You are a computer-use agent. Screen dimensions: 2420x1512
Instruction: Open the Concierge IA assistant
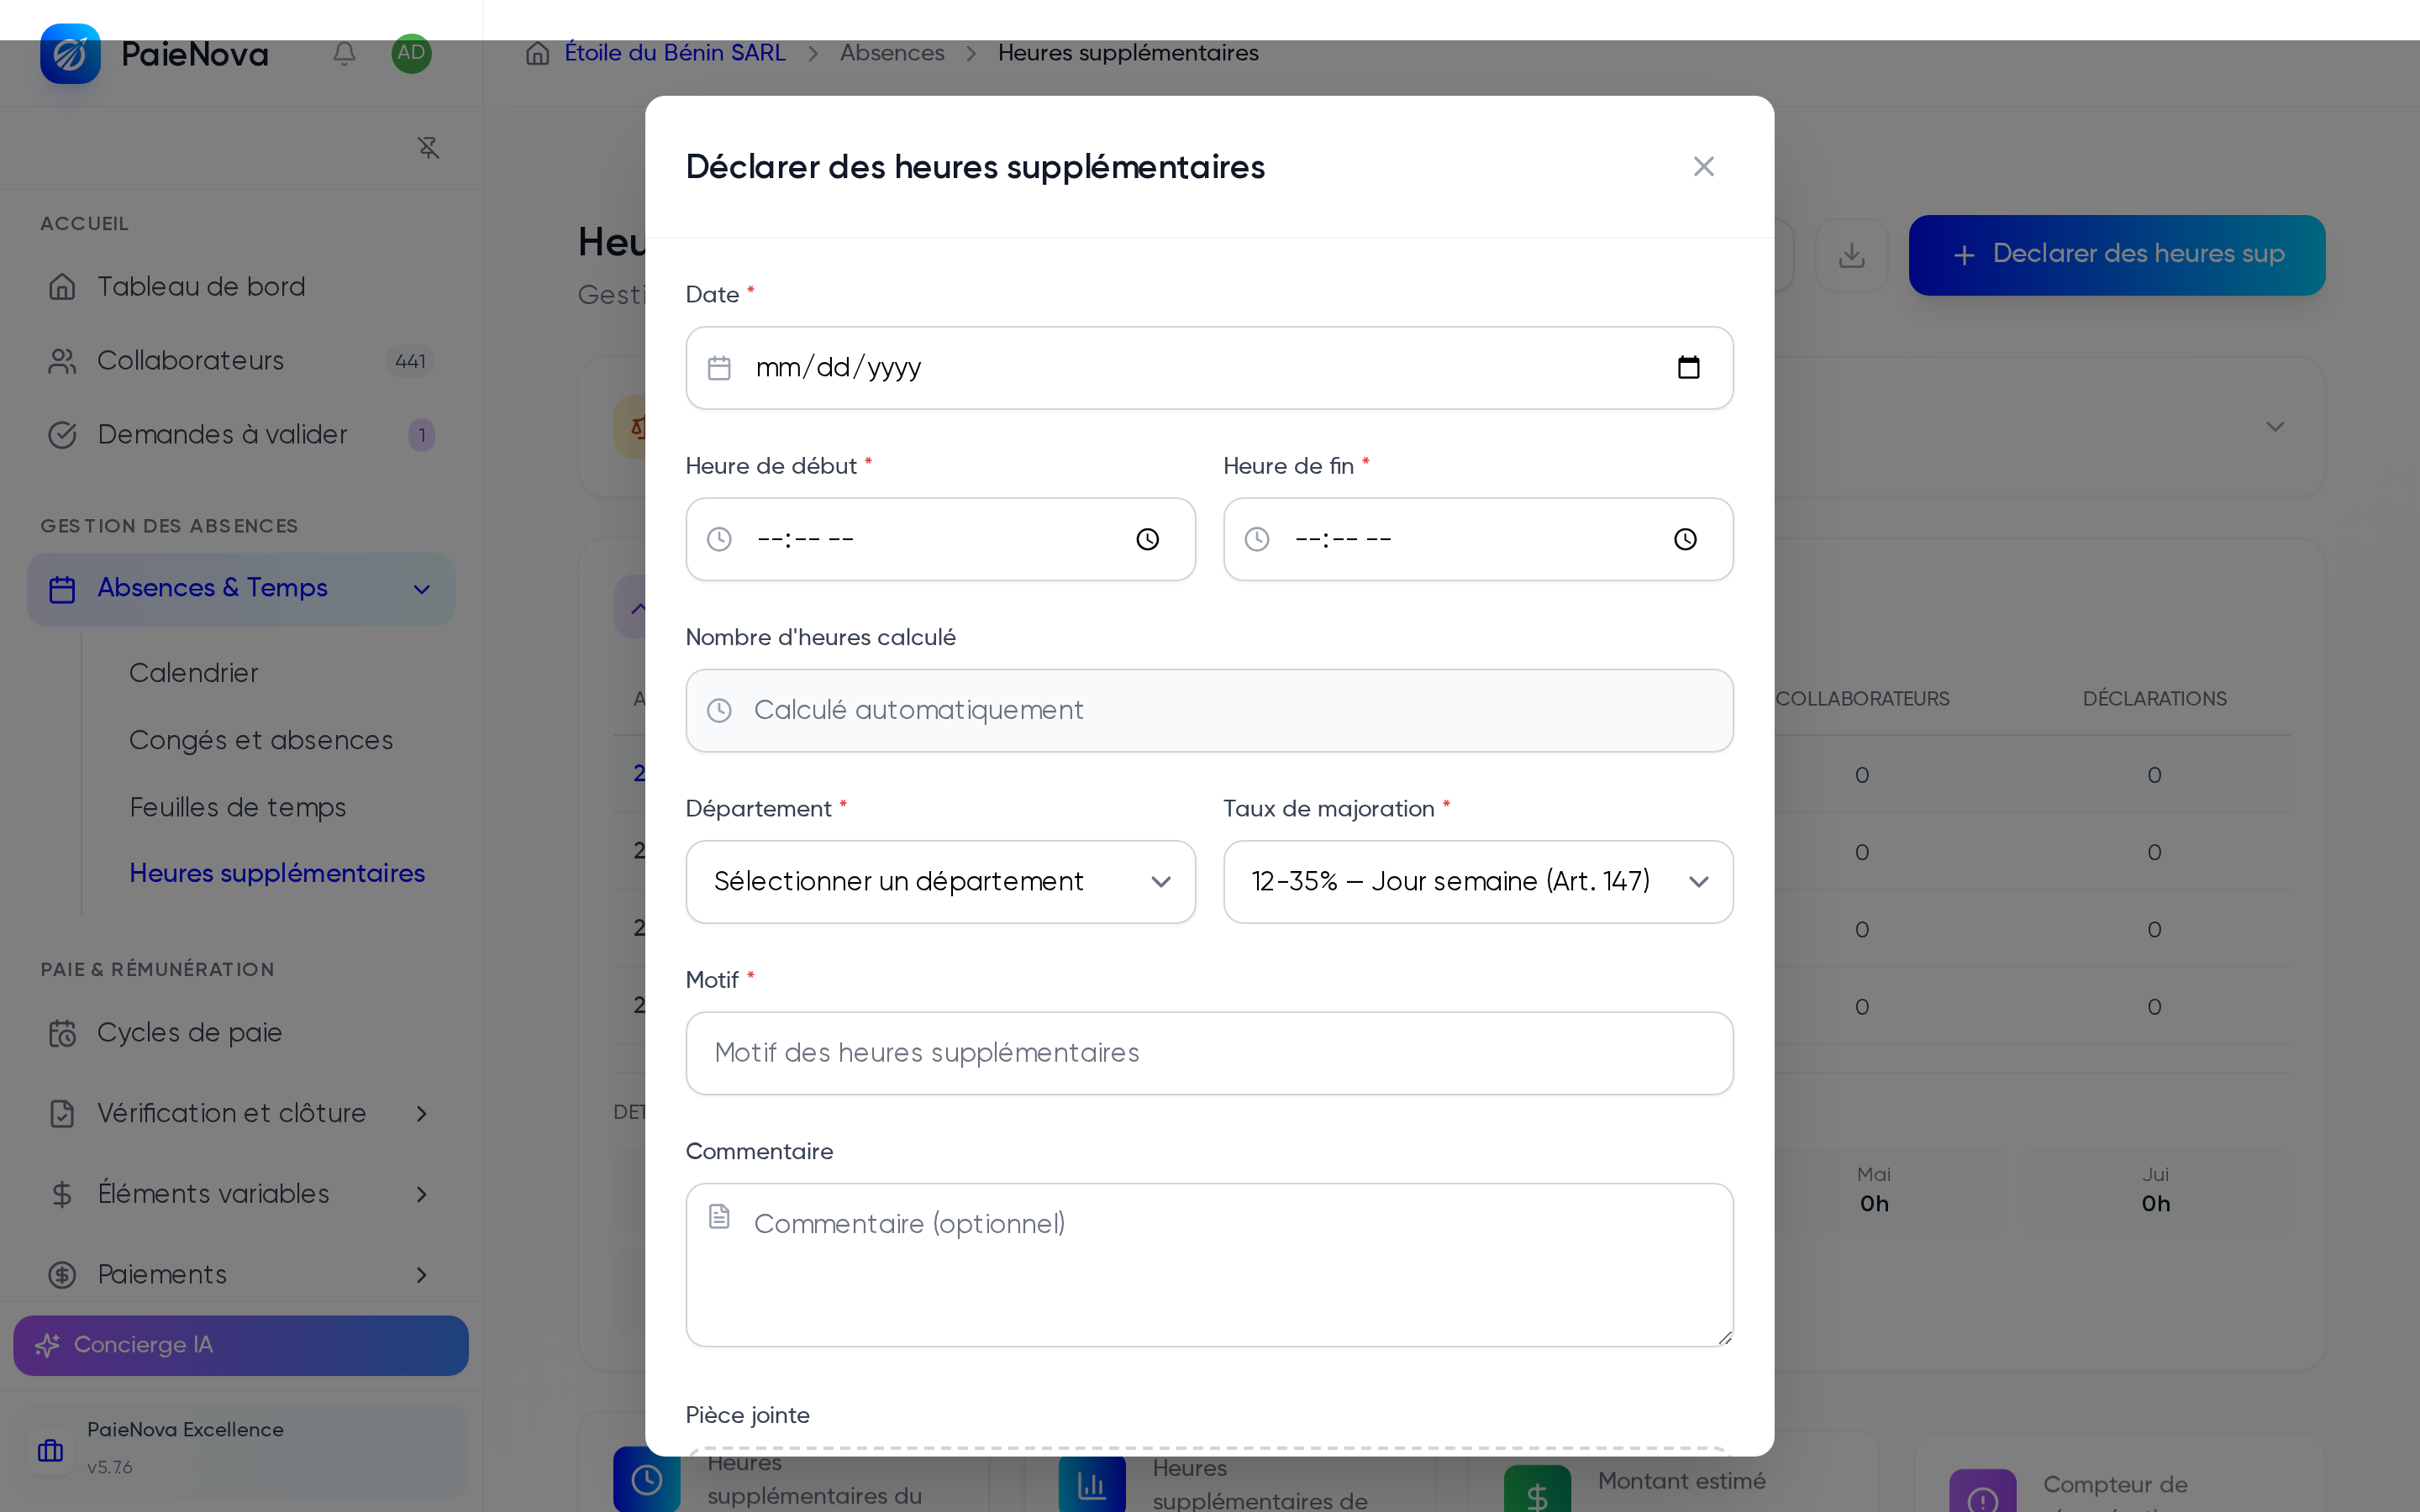point(241,1345)
